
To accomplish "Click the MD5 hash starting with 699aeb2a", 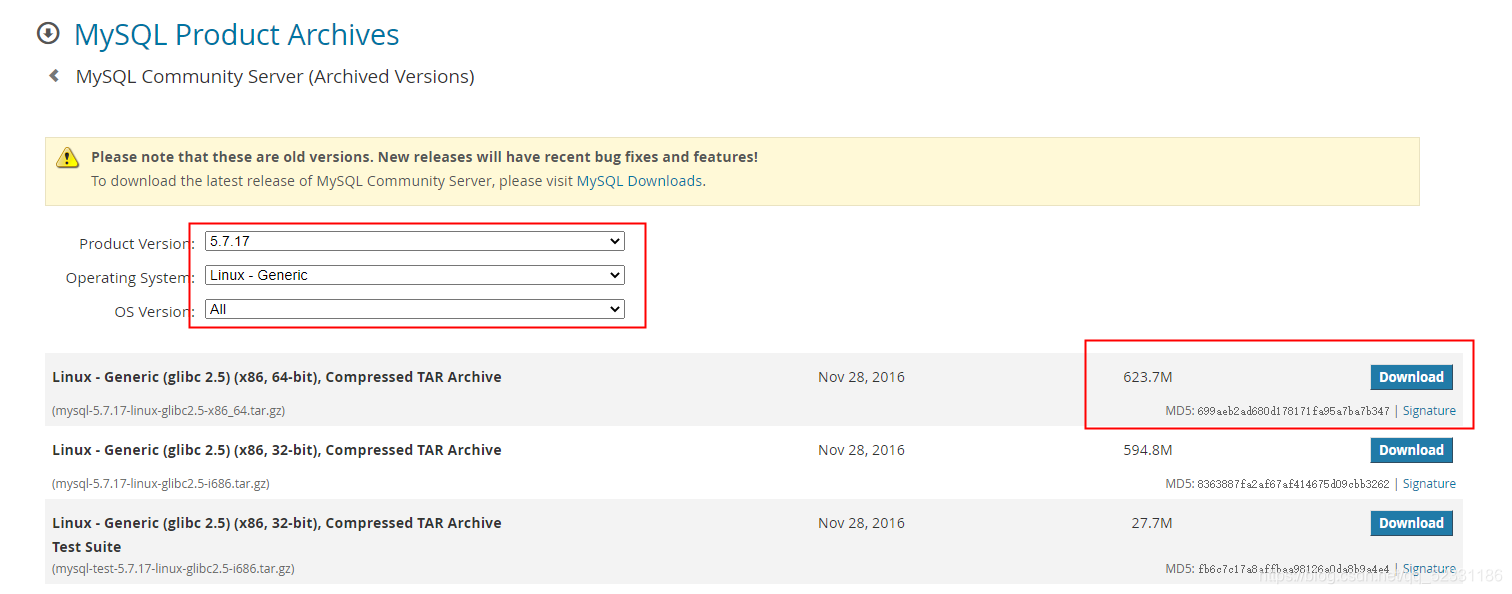I will coord(1293,411).
